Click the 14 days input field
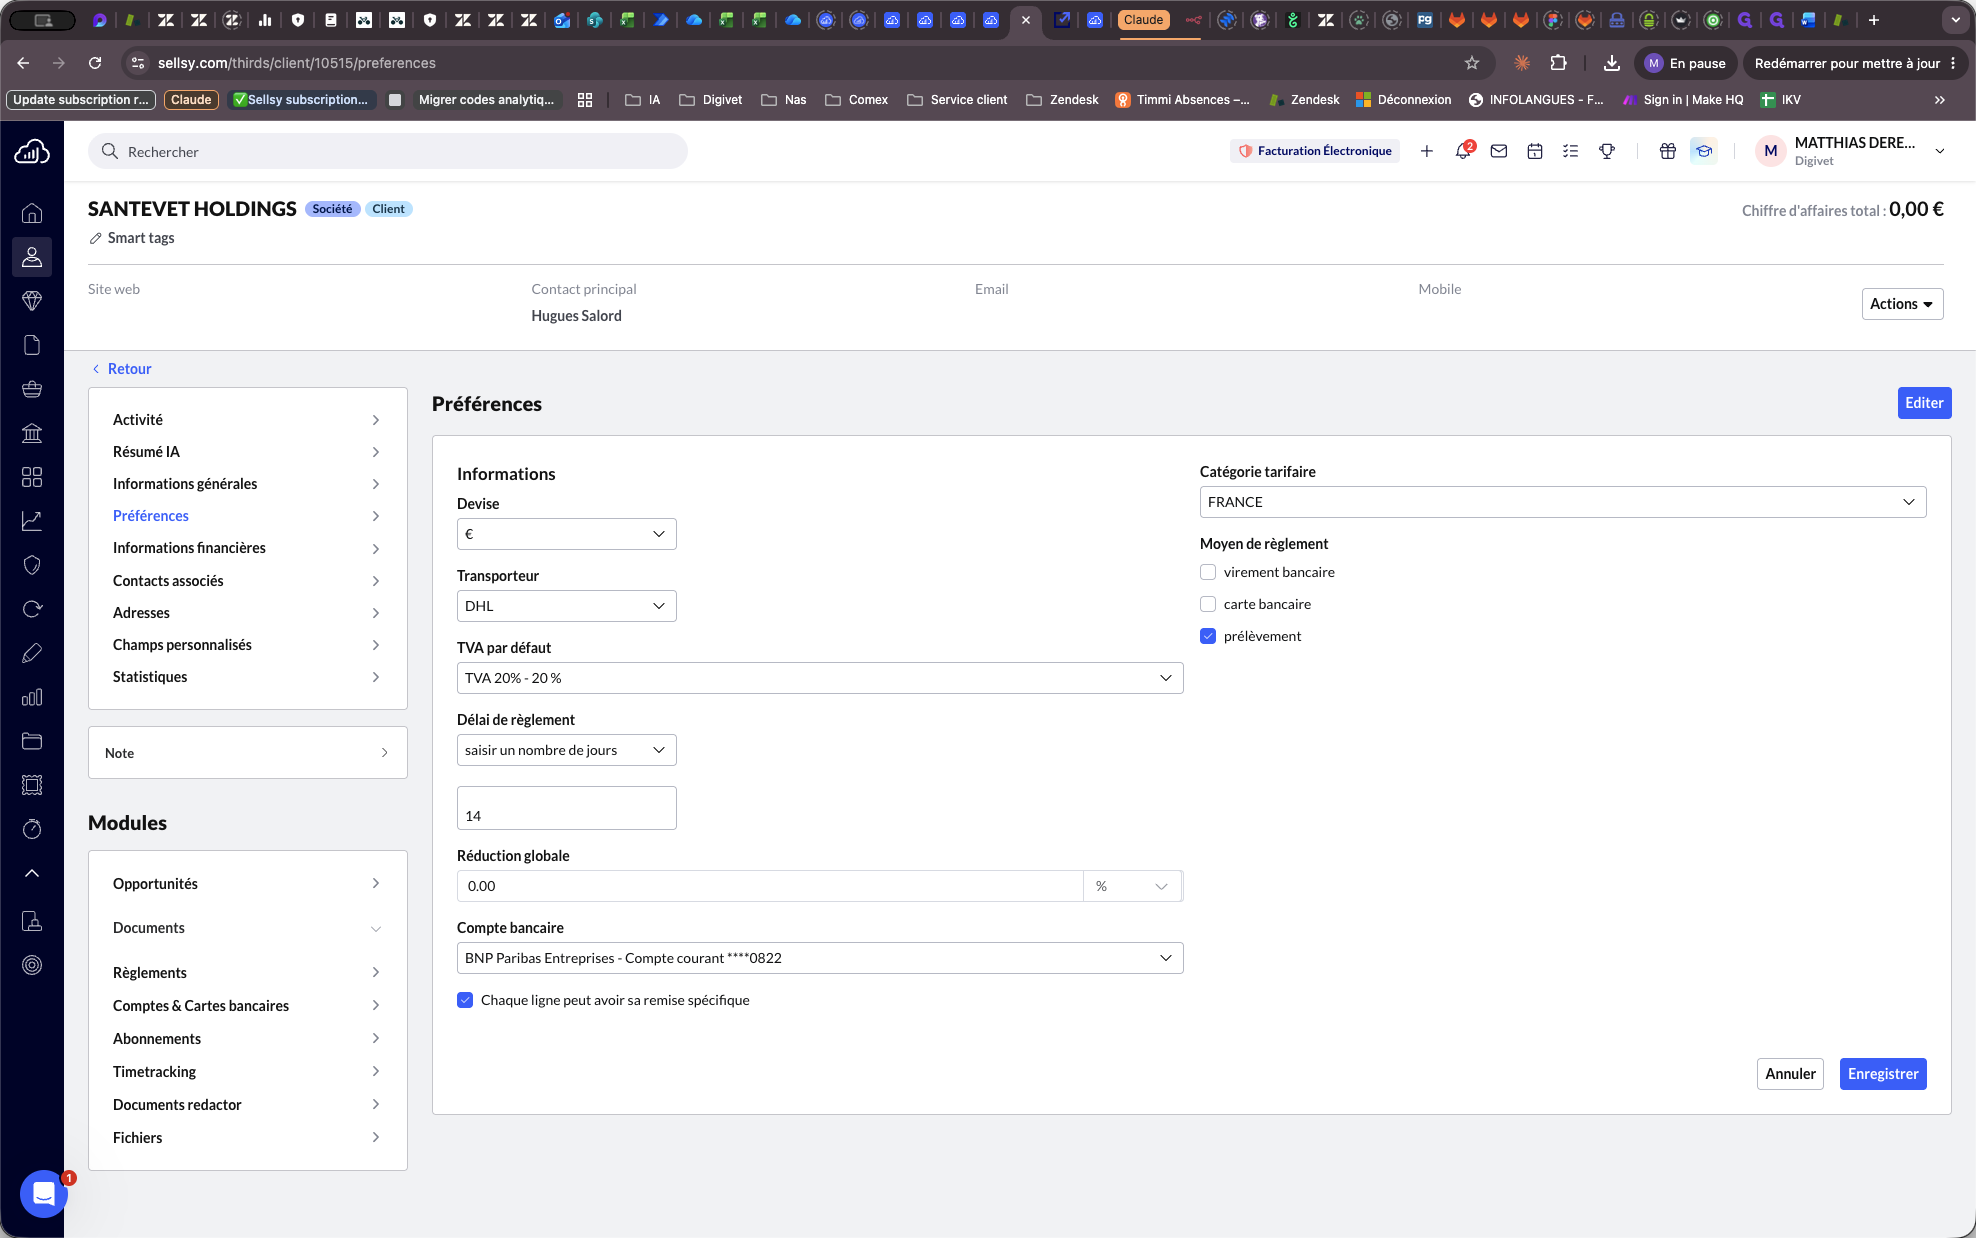This screenshot has height=1238, width=1976. (x=566, y=808)
